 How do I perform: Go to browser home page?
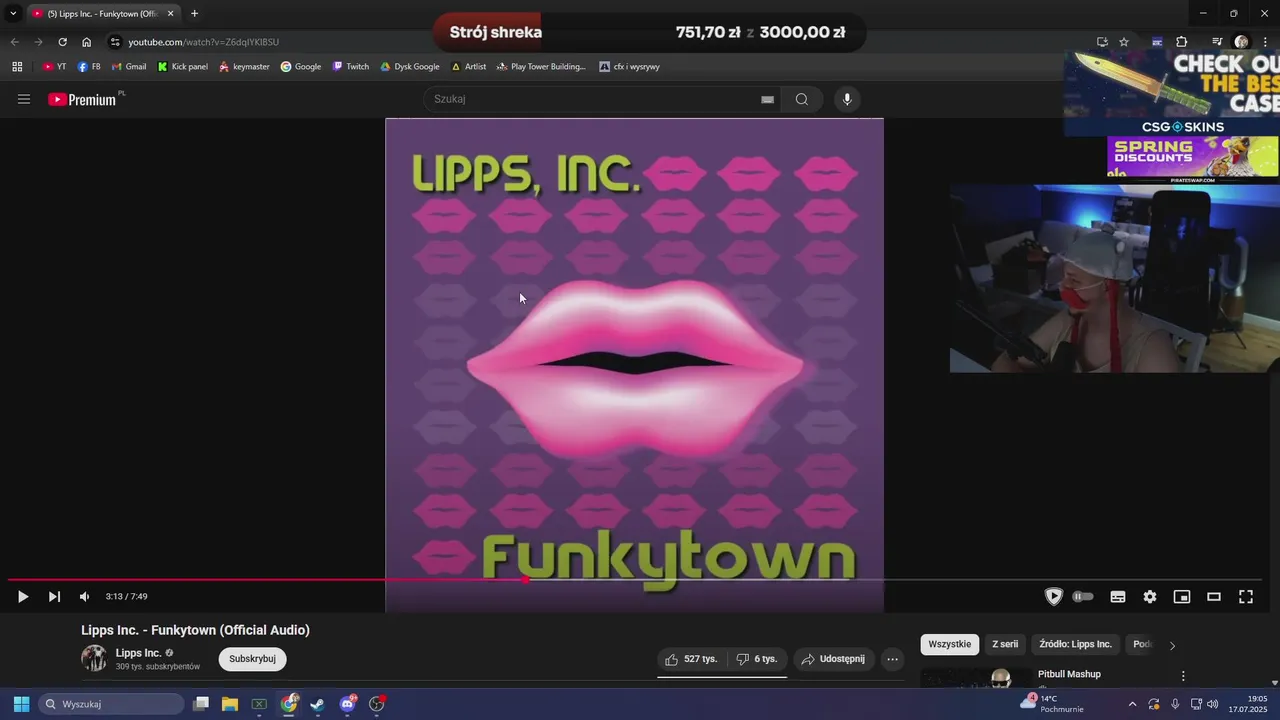pos(87,42)
